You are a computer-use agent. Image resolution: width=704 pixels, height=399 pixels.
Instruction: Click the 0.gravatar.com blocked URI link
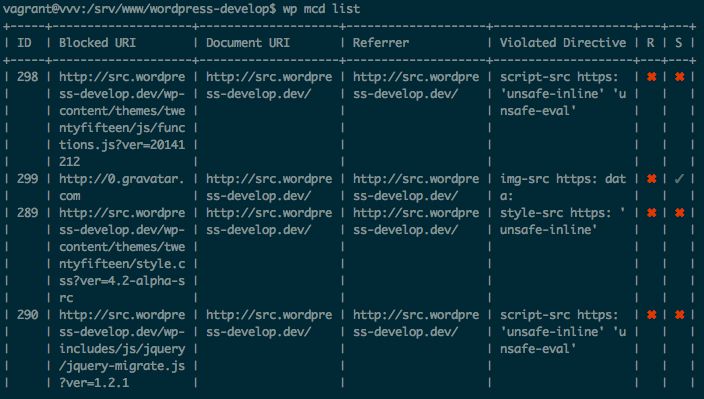click(122, 188)
